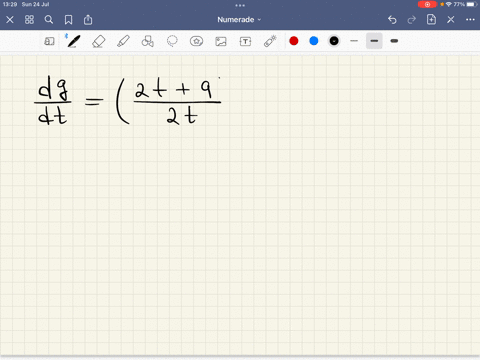This screenshot has width=480, height=360.
Task: Select the thickest stroke width
Action: coord(394,41)
